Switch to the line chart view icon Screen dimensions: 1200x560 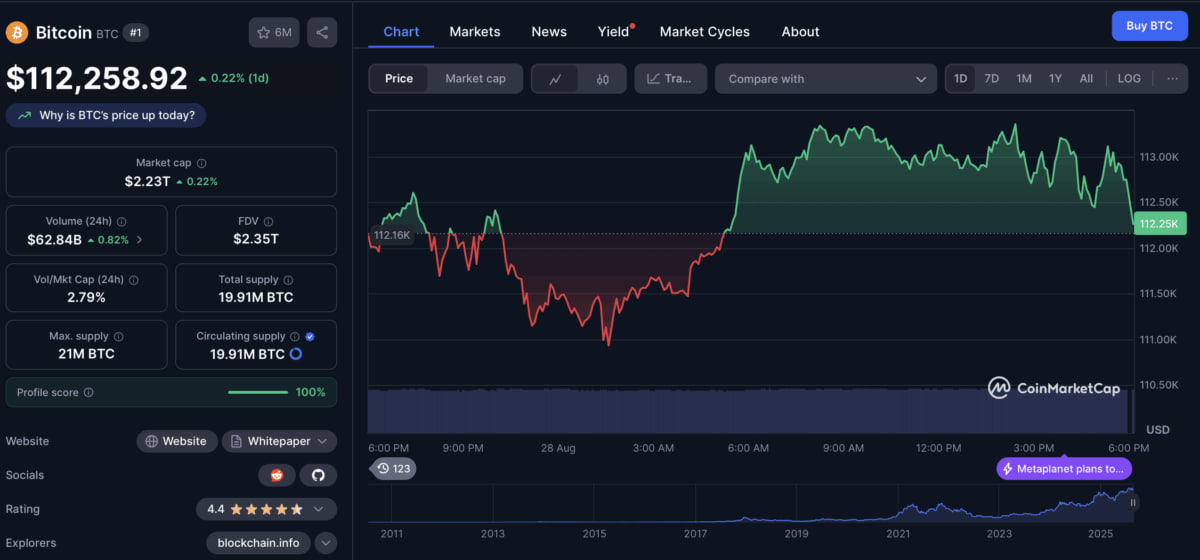pos(555,79)
